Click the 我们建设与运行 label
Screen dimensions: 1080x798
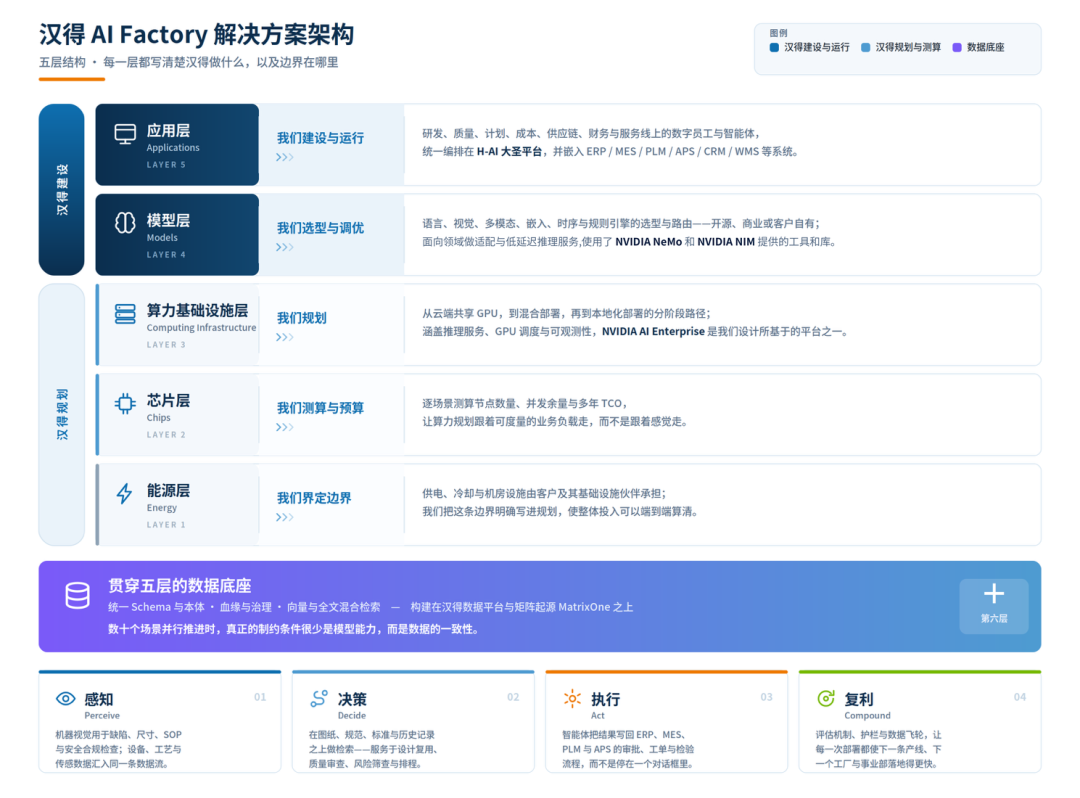click(x=320, y=138)
